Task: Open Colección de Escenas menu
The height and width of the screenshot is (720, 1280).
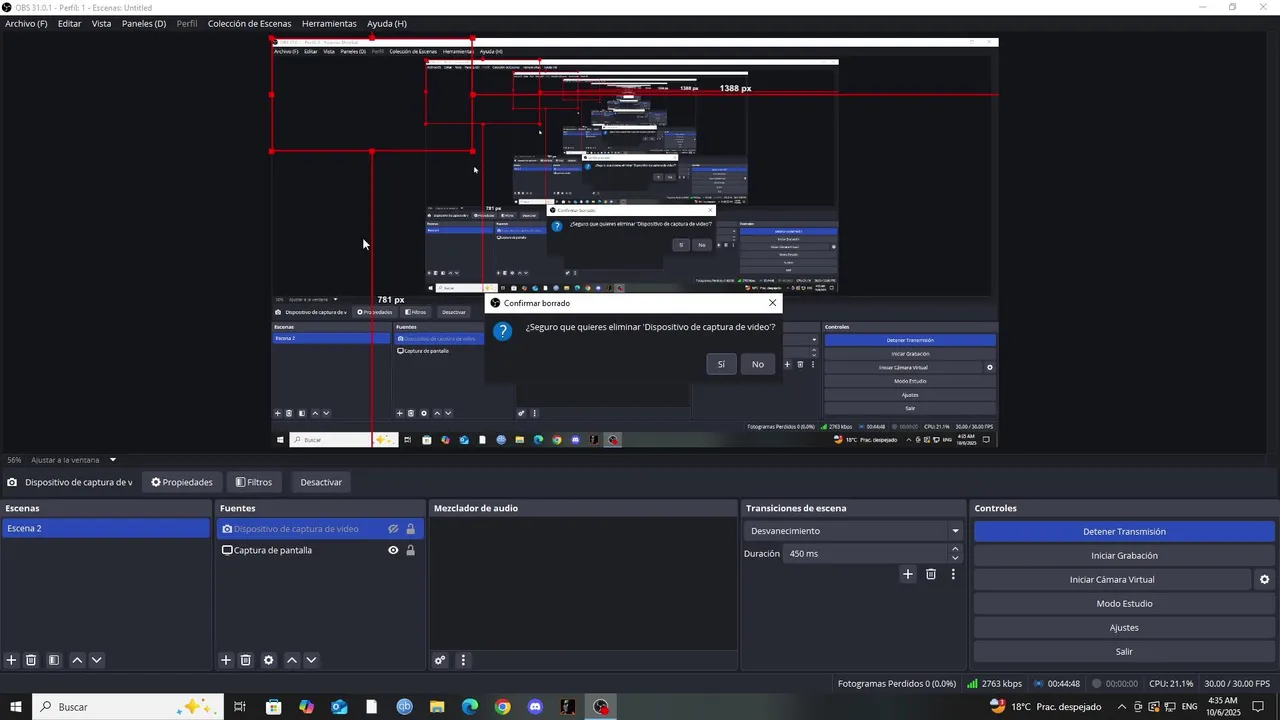Action: pos(250,23)
